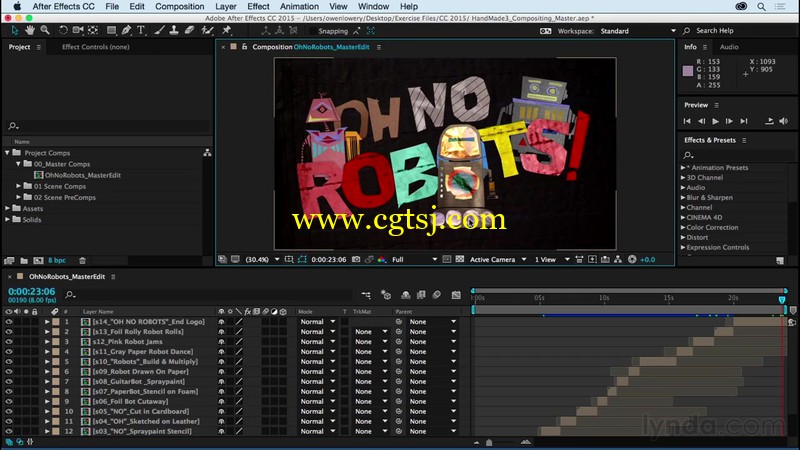800x450 pixels.
Task: Jump to first frame in Preview
Action: click(687, 121)
